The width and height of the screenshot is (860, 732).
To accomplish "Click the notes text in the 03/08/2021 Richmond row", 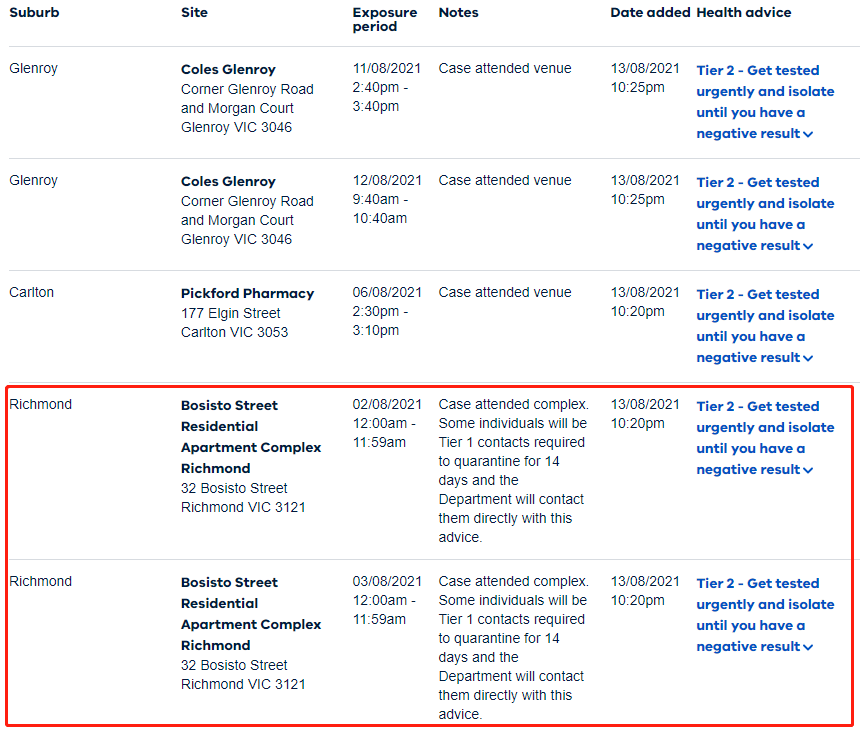I will [x=513, y=647].
